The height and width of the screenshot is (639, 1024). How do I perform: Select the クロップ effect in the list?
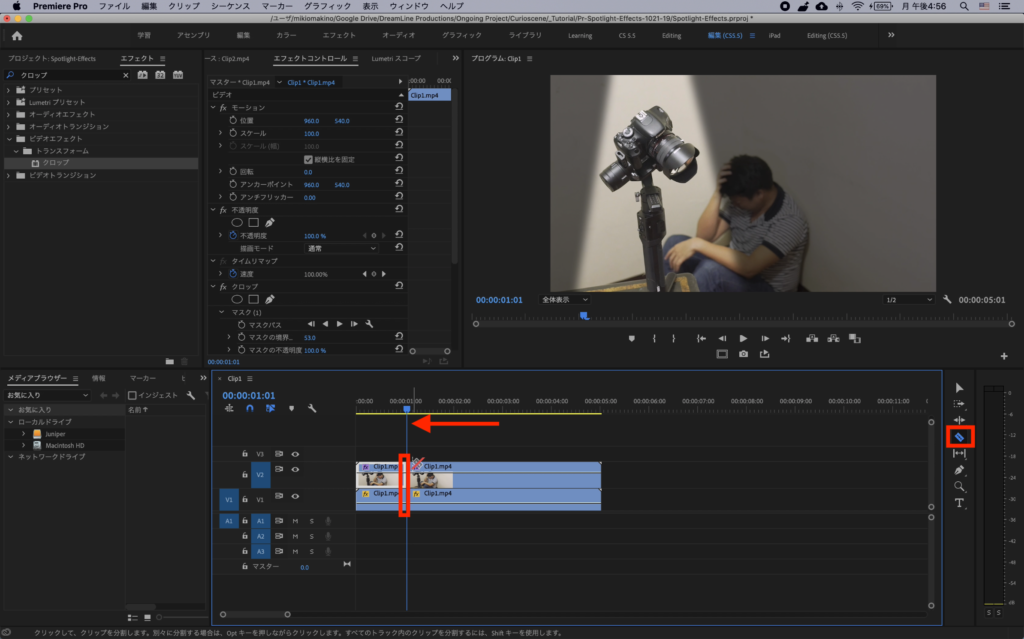click(x=55, y=163)
